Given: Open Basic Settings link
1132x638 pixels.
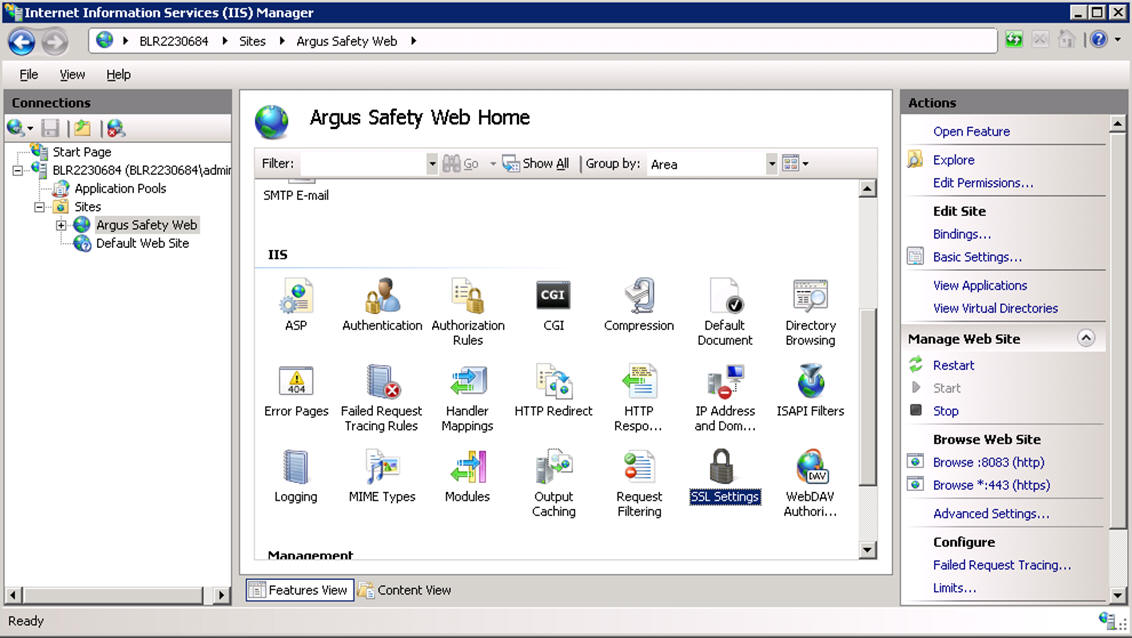Looking at the screenshot, I should click(x=977, y=257).
